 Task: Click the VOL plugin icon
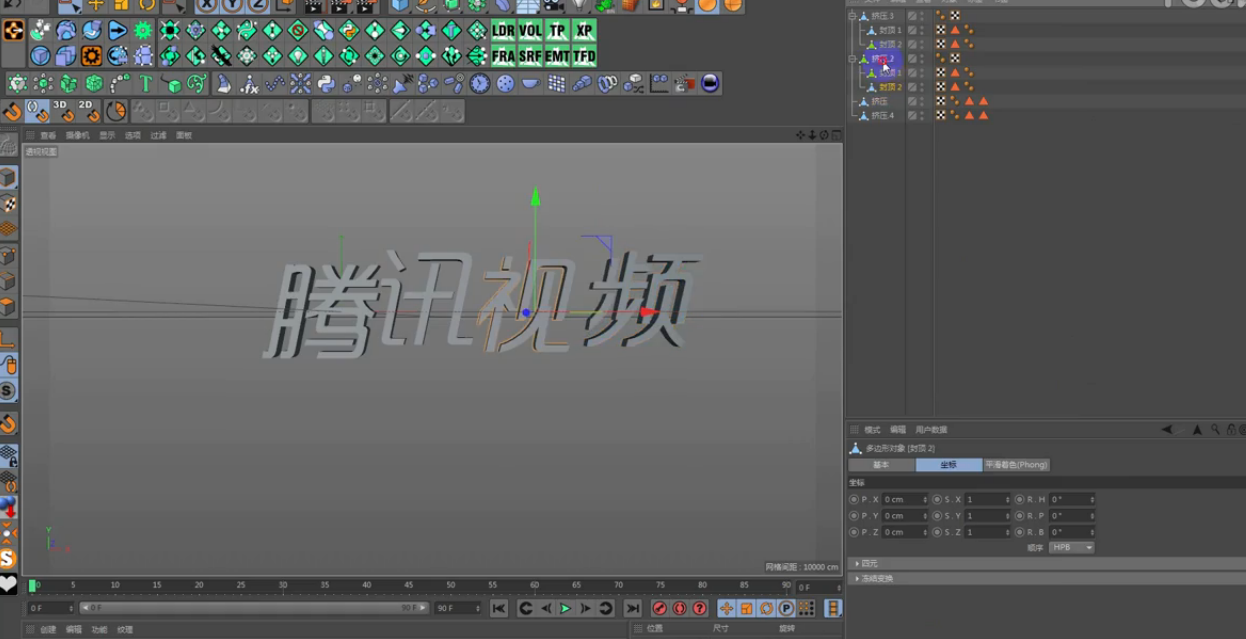pyautogui.click(x=530, y=31)
